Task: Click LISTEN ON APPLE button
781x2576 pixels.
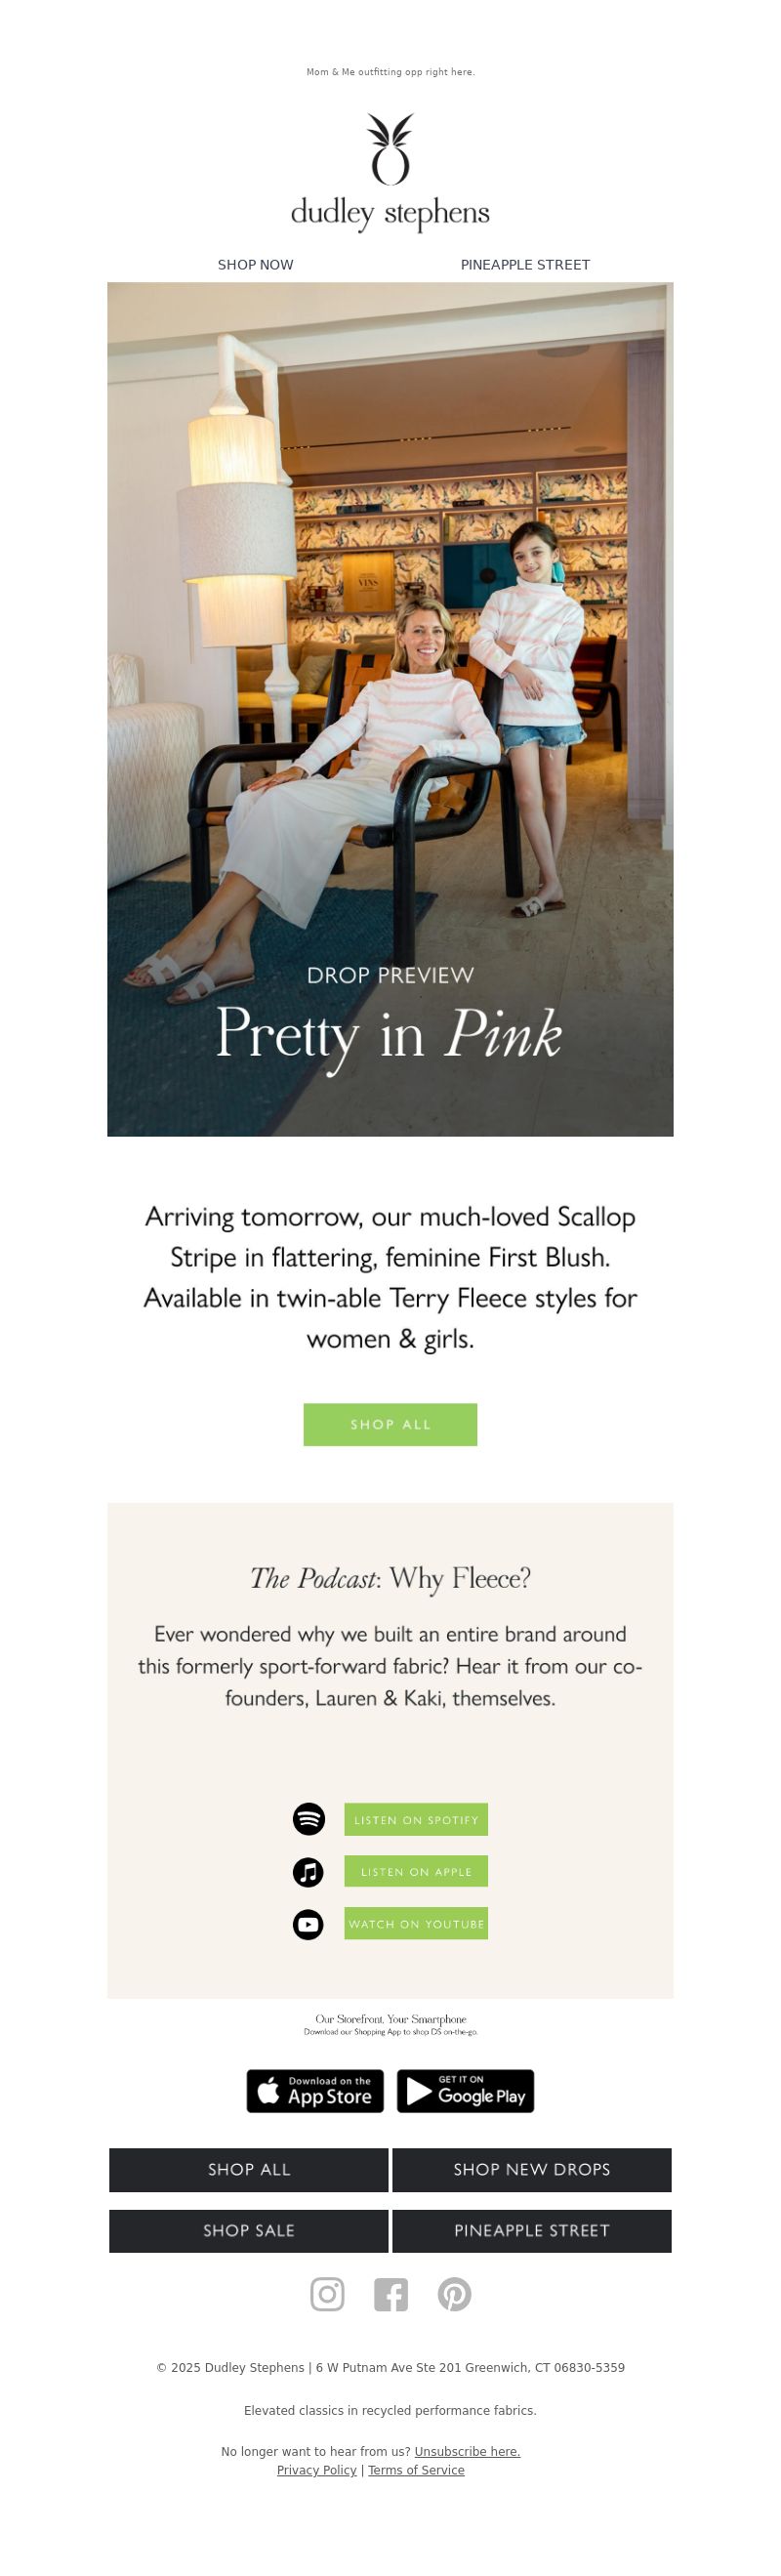Action: click(416, 1872)
